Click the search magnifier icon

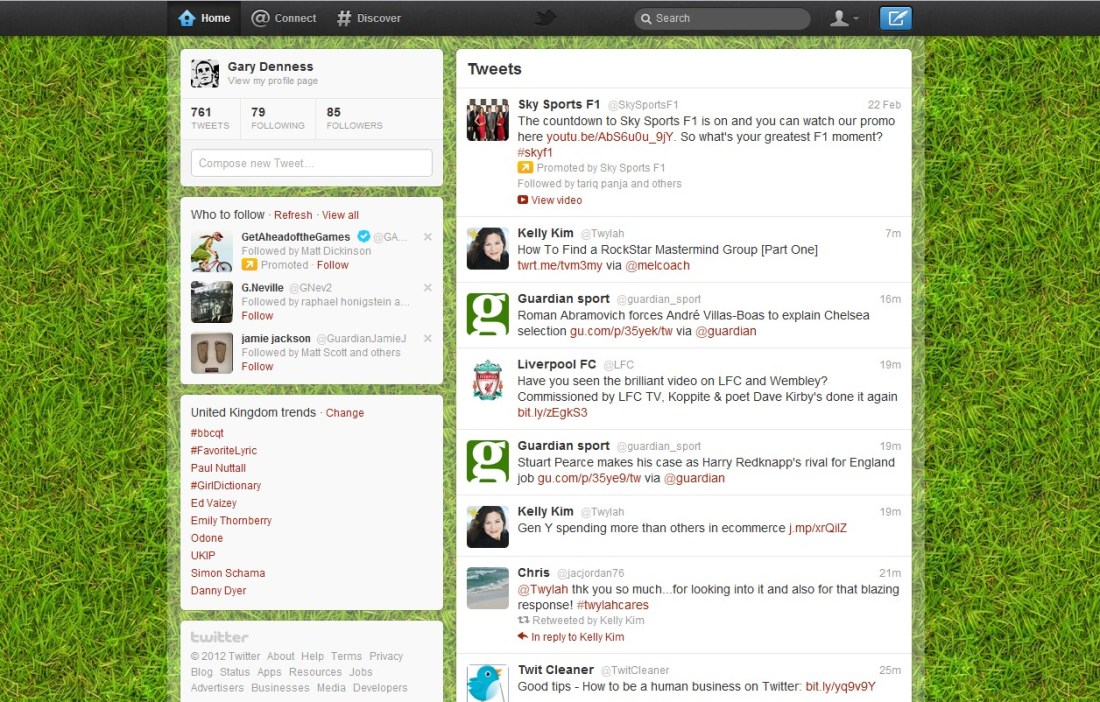coord(646,18)
